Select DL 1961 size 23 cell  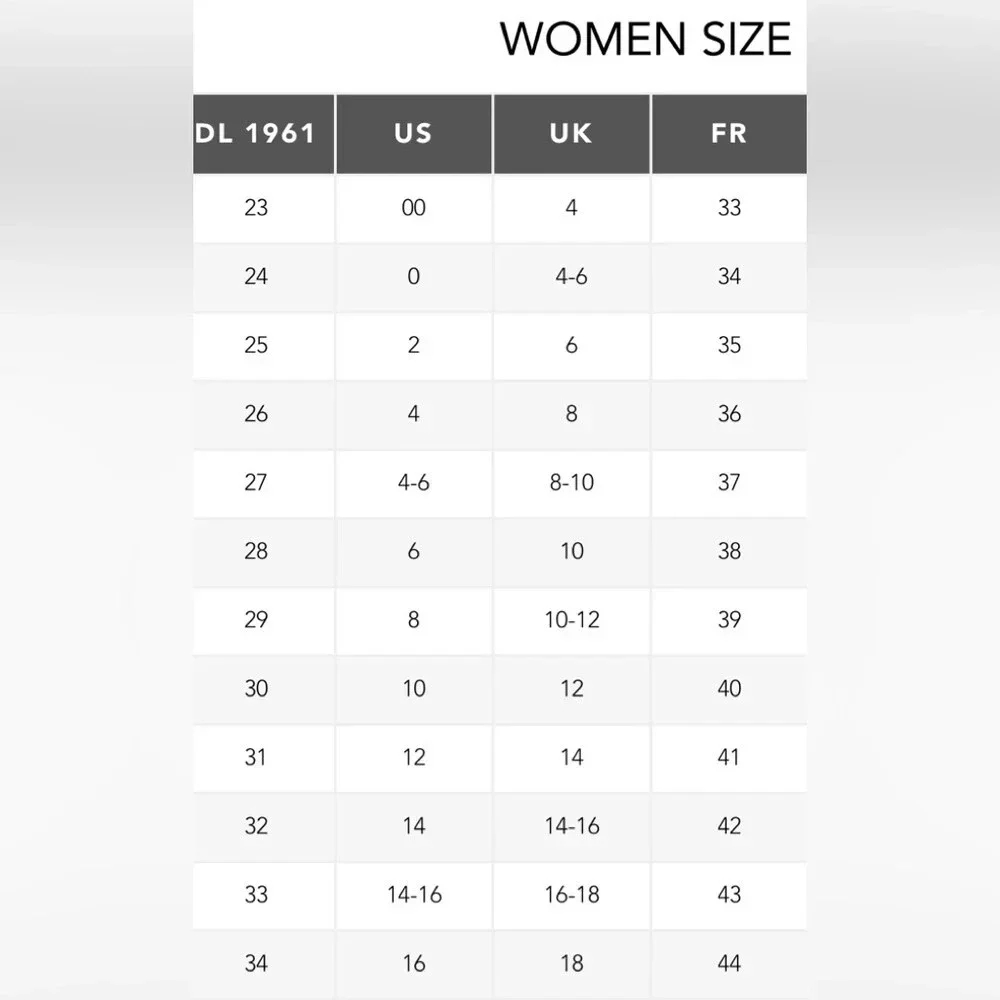pyautogui.click(x=263, y=209)
